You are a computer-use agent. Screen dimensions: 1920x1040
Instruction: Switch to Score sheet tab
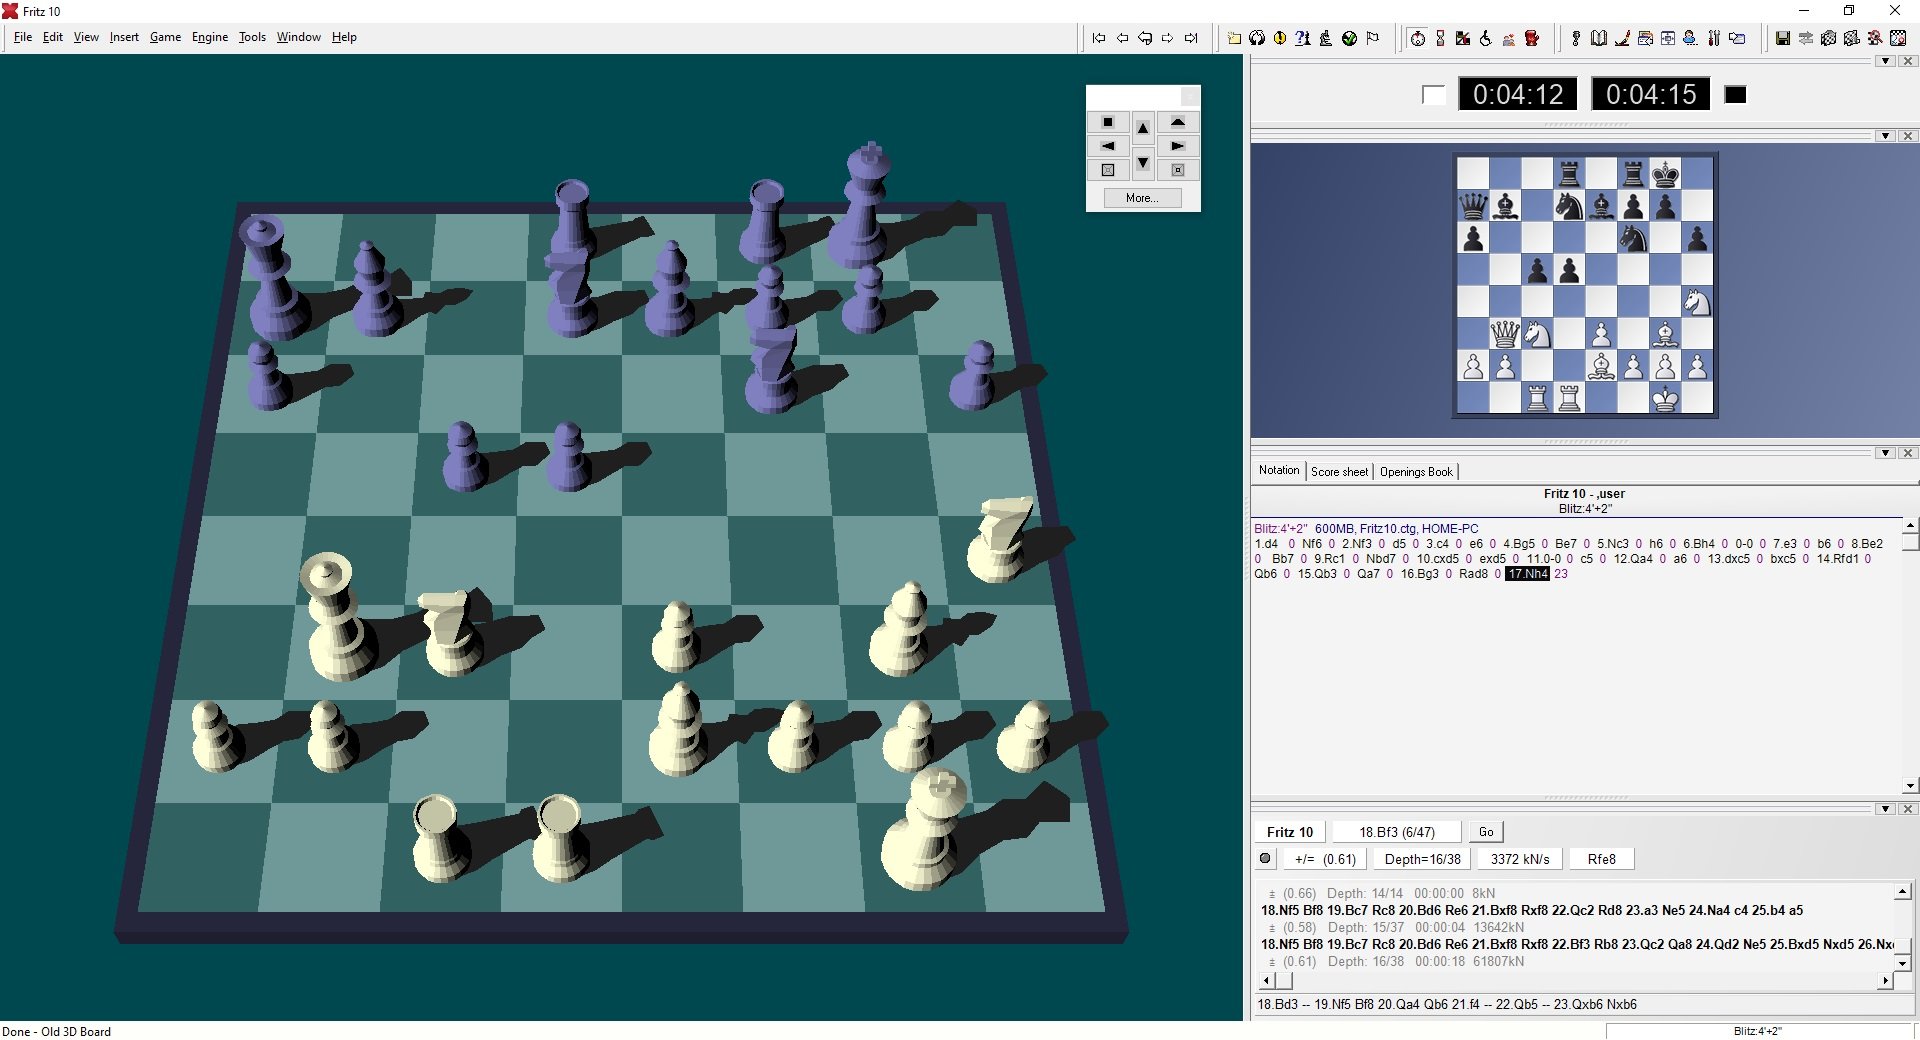coord(1339,472)
